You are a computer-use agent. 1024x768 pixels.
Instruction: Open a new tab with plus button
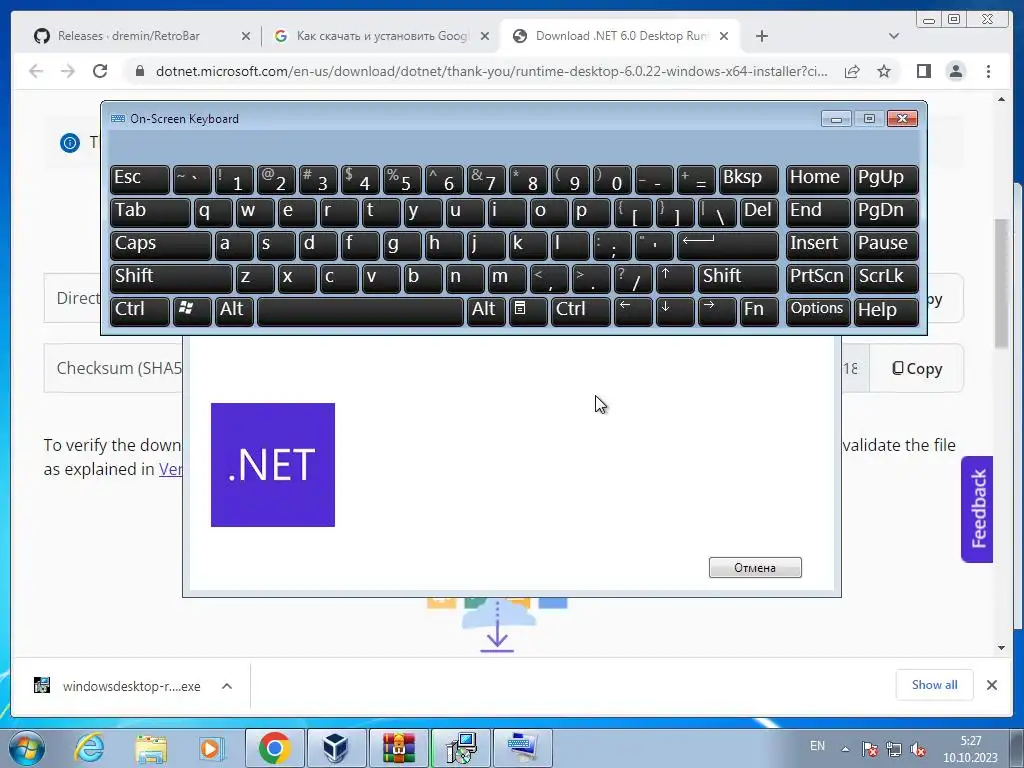coord(761,36)
